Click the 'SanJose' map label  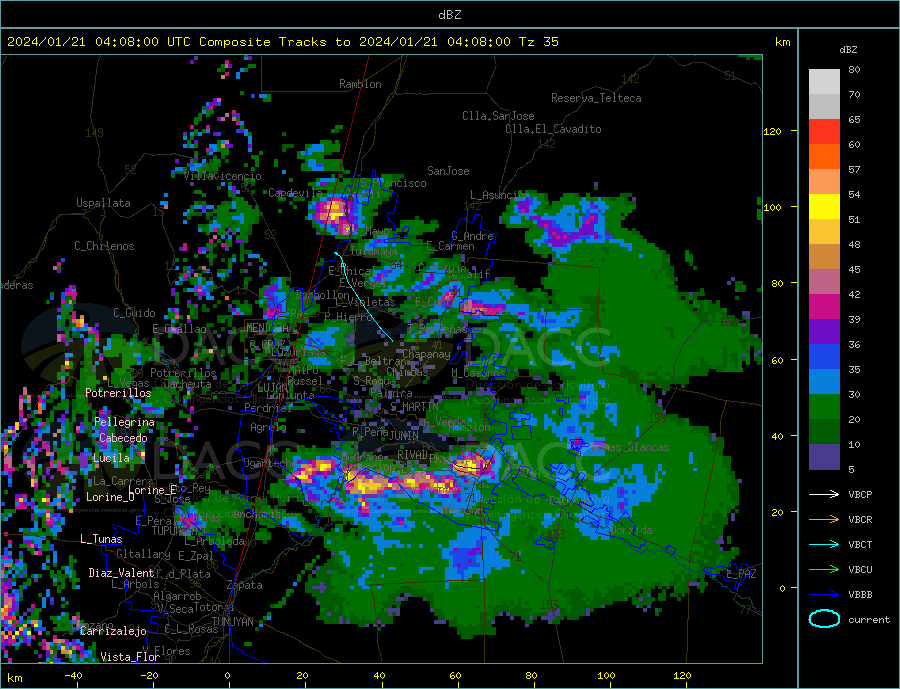pos(448,171)
